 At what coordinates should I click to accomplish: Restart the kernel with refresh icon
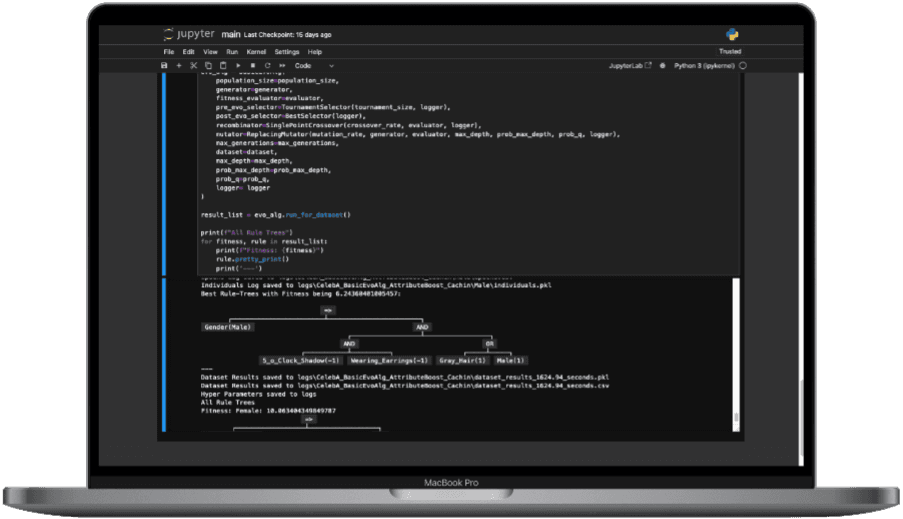pyautogui.click(x=267, y=65)
